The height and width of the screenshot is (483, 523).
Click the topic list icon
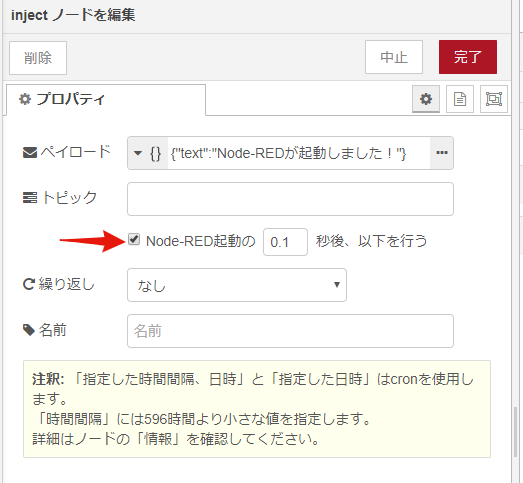30,197
